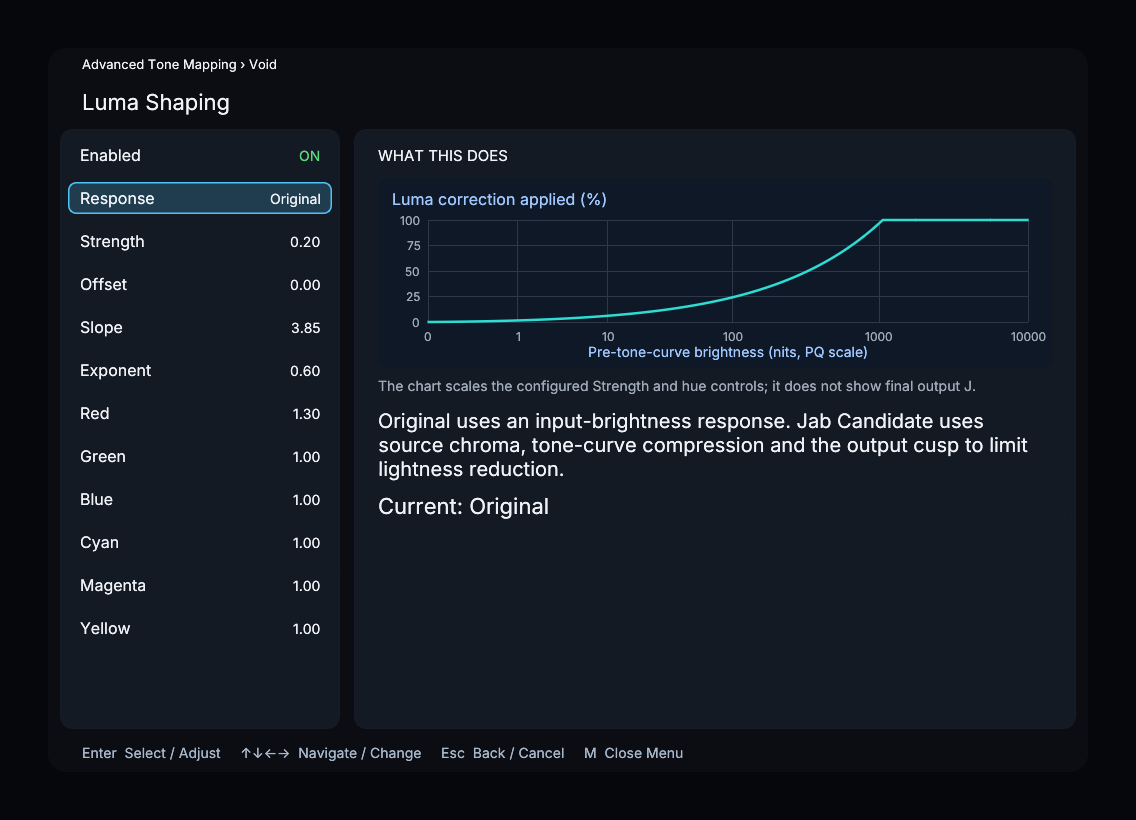This screenshot has height=820, width=1136.
Task: Click the Pre-tone-curve brightness axis label
Action: 727,352
